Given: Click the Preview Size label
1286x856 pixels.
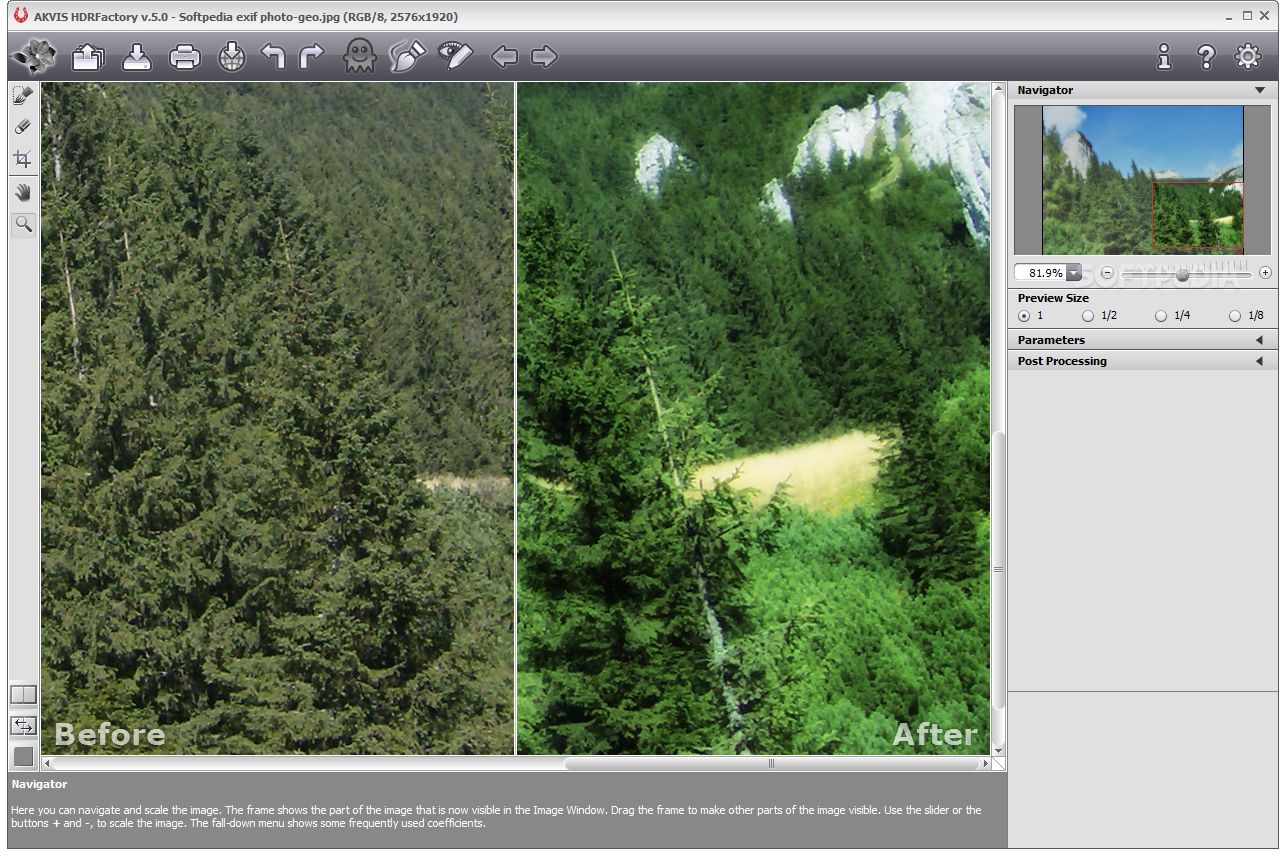Looking at the screenshot, I should click(1053, 298).
